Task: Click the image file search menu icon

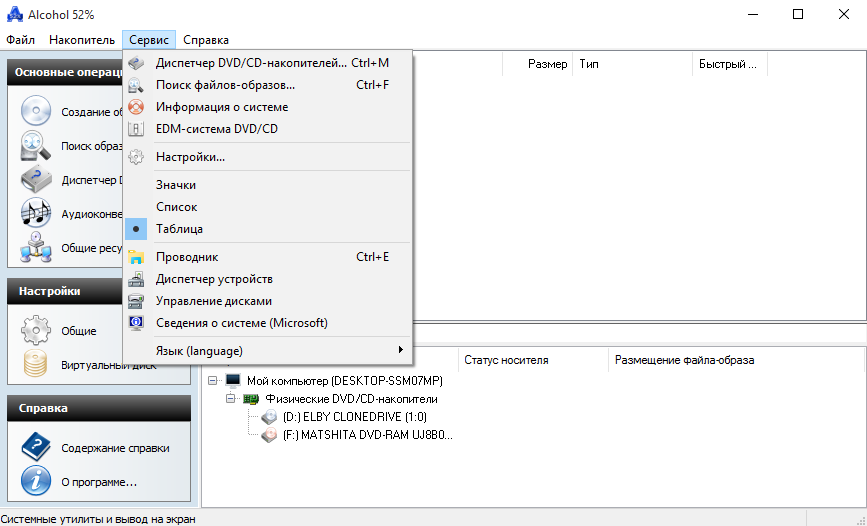Action: tap(135, 85)
